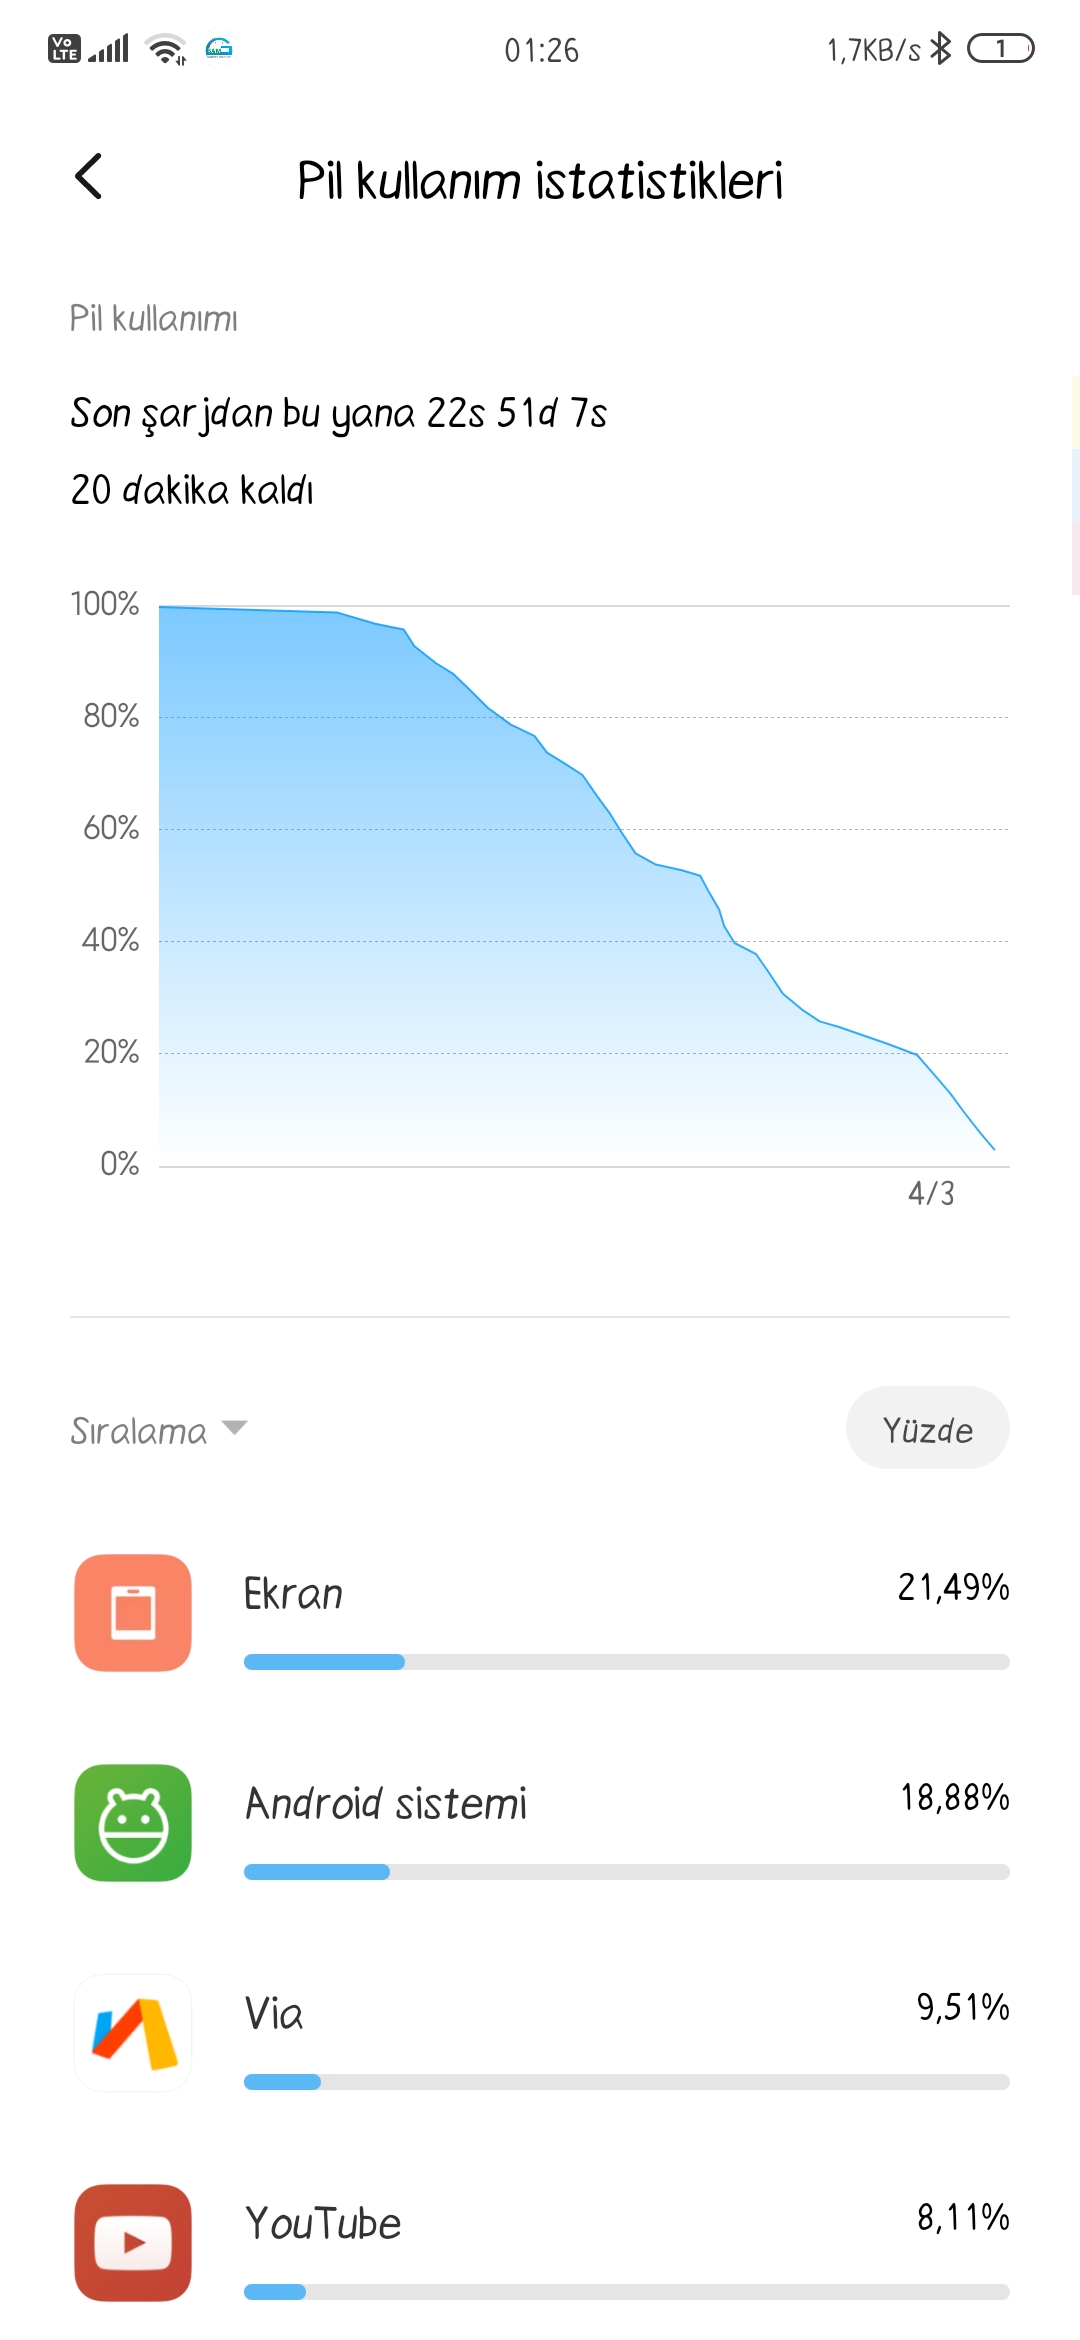Select the Via usage entry
Image resolution: width=1080 pixels, height=2340 pixels.
pyautogui.click(x=540, y=2032)
